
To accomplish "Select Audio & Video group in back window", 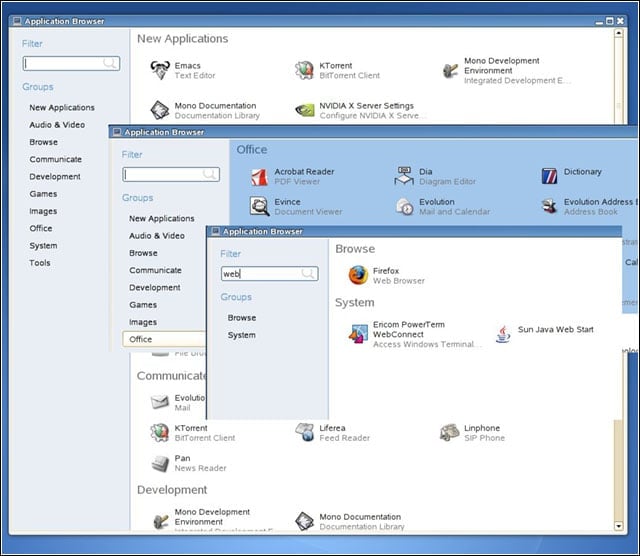I will click(57, 125).
